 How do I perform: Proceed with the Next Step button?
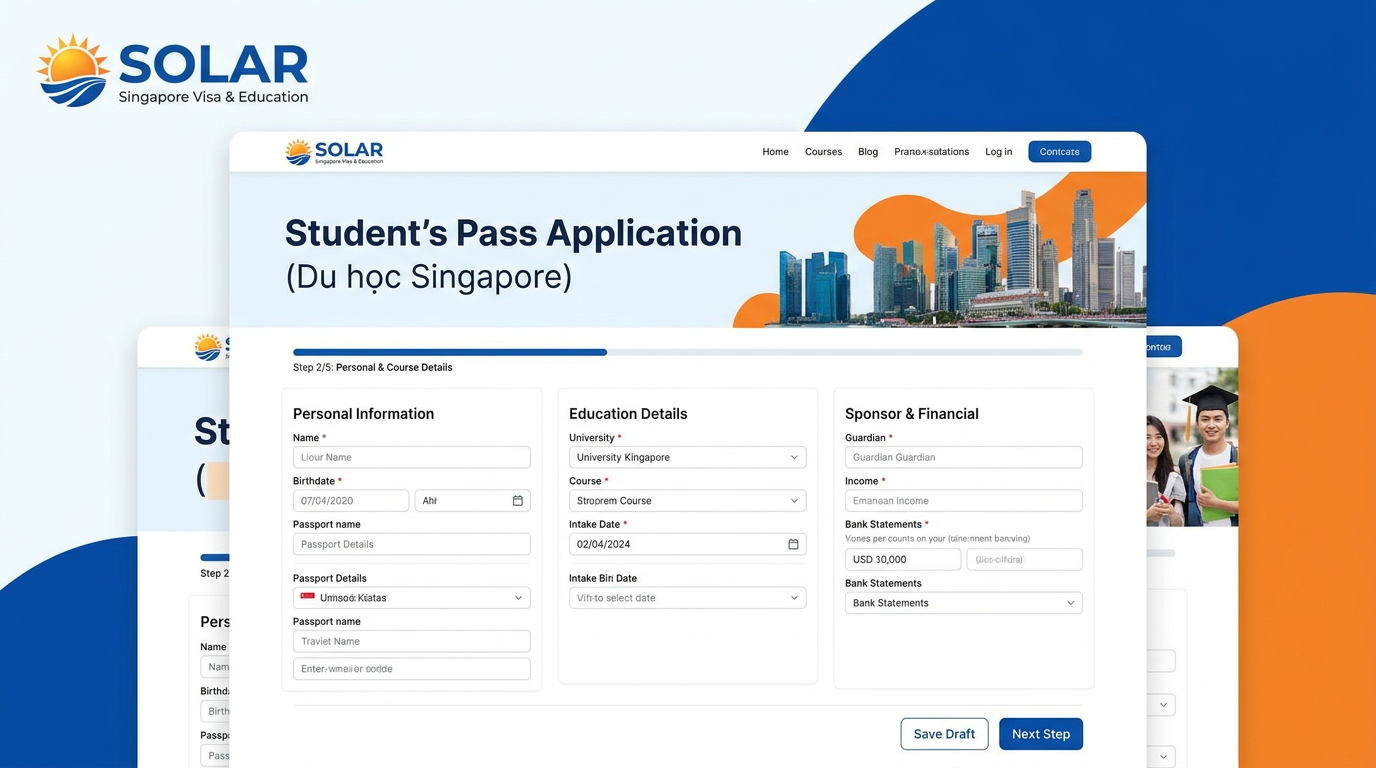[x=1041, y=734]
